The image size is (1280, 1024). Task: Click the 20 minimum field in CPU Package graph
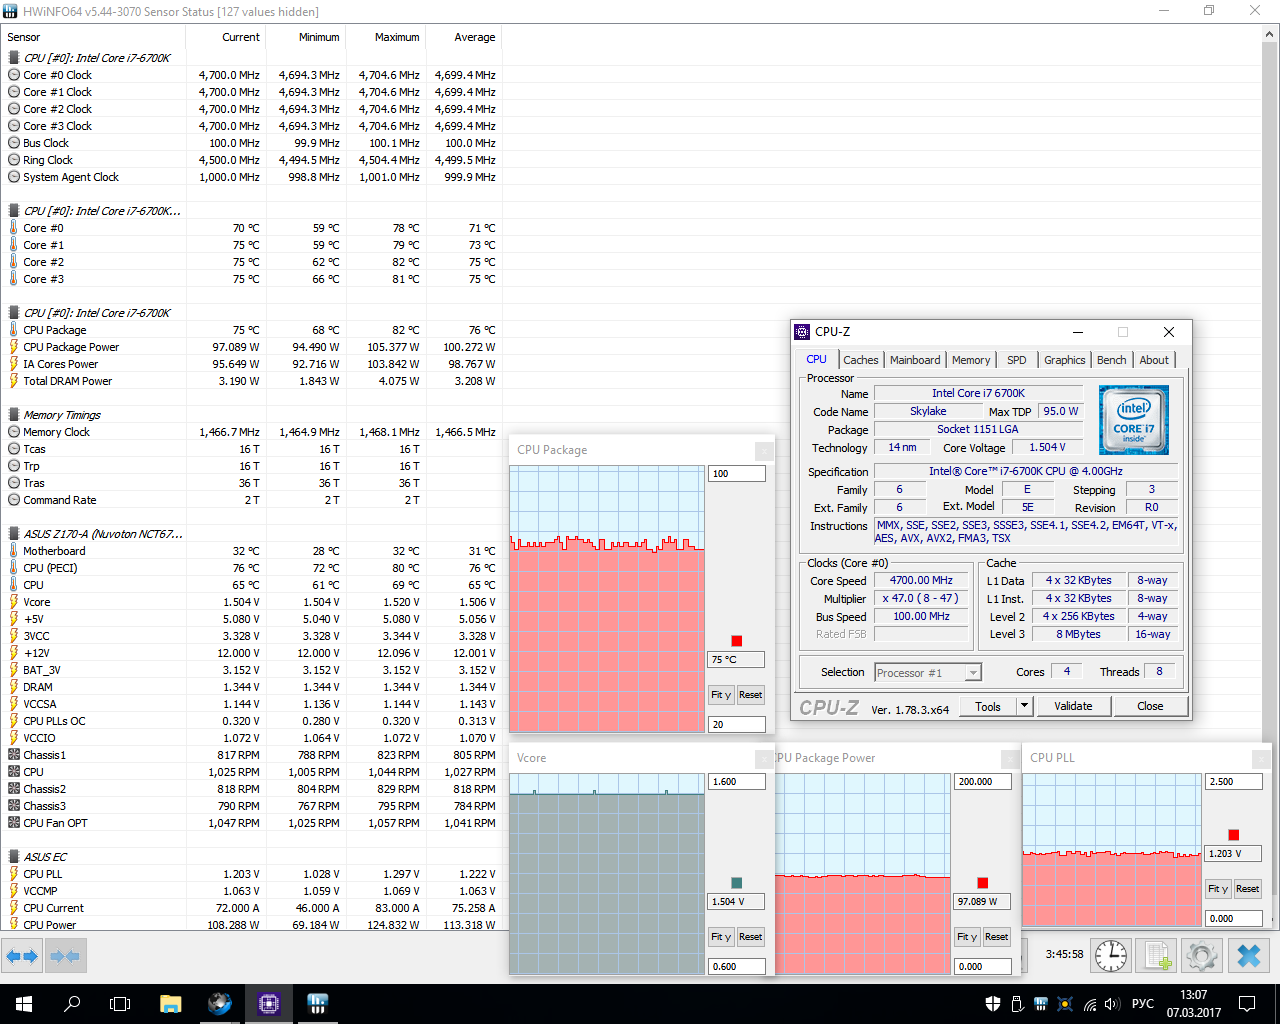coord(737,725)
